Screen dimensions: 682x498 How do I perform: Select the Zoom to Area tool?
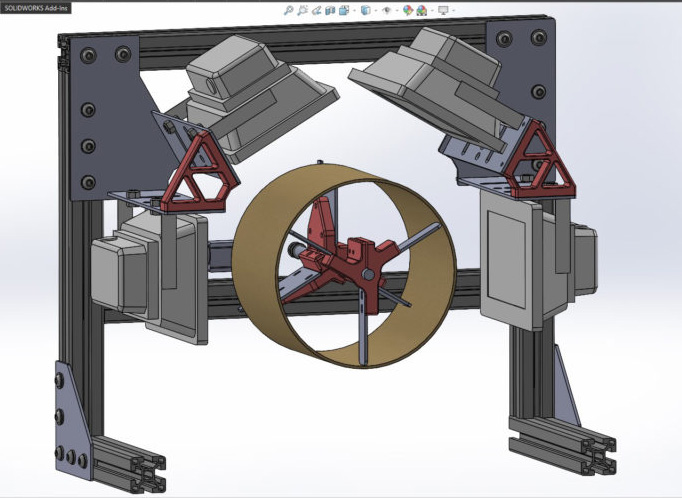(301, 10)
